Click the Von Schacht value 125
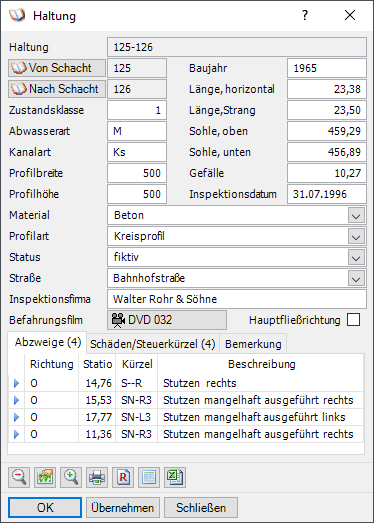This screenshot has width=374, height=523. coord(137,68)
